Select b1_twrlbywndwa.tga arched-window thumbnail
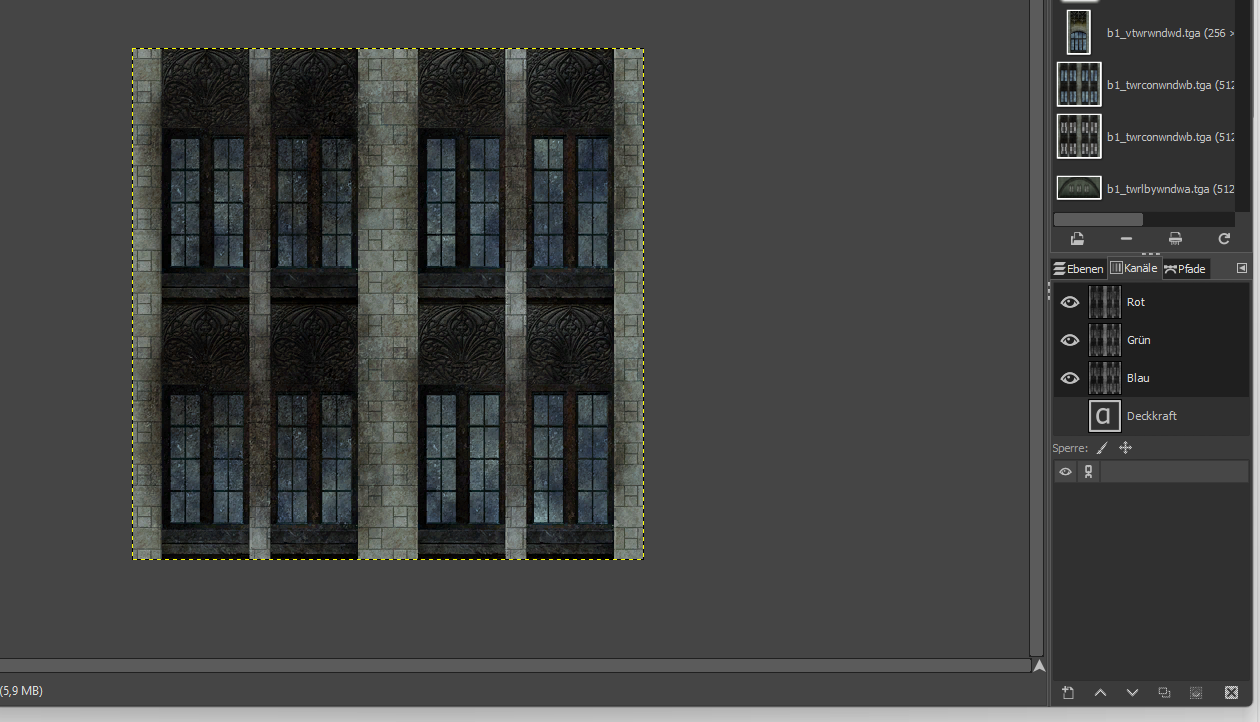 pyautogui.click(x=1079, y=188)
